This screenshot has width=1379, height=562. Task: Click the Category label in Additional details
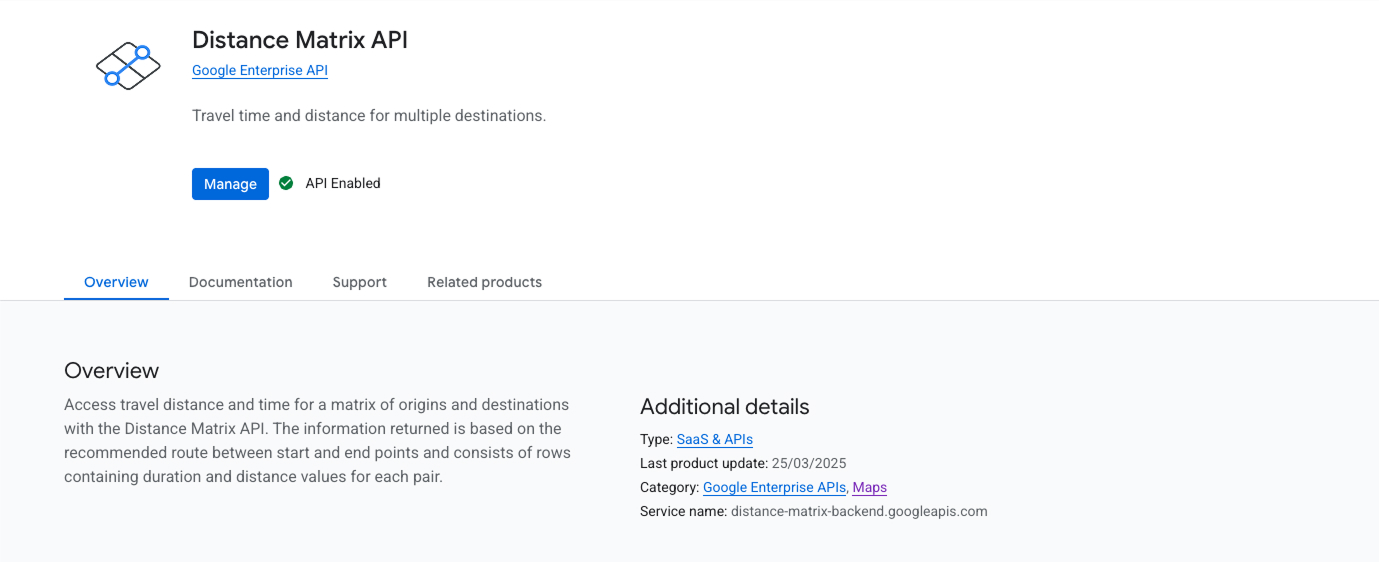point(669,487)
